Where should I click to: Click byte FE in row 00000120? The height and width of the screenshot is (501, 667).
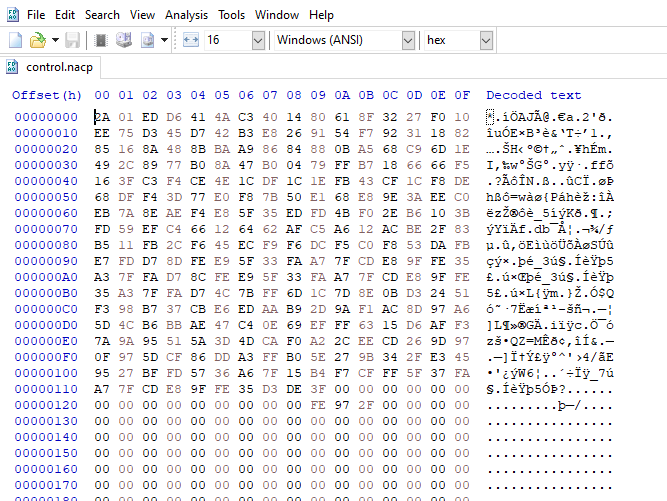[x=318, y=405]
